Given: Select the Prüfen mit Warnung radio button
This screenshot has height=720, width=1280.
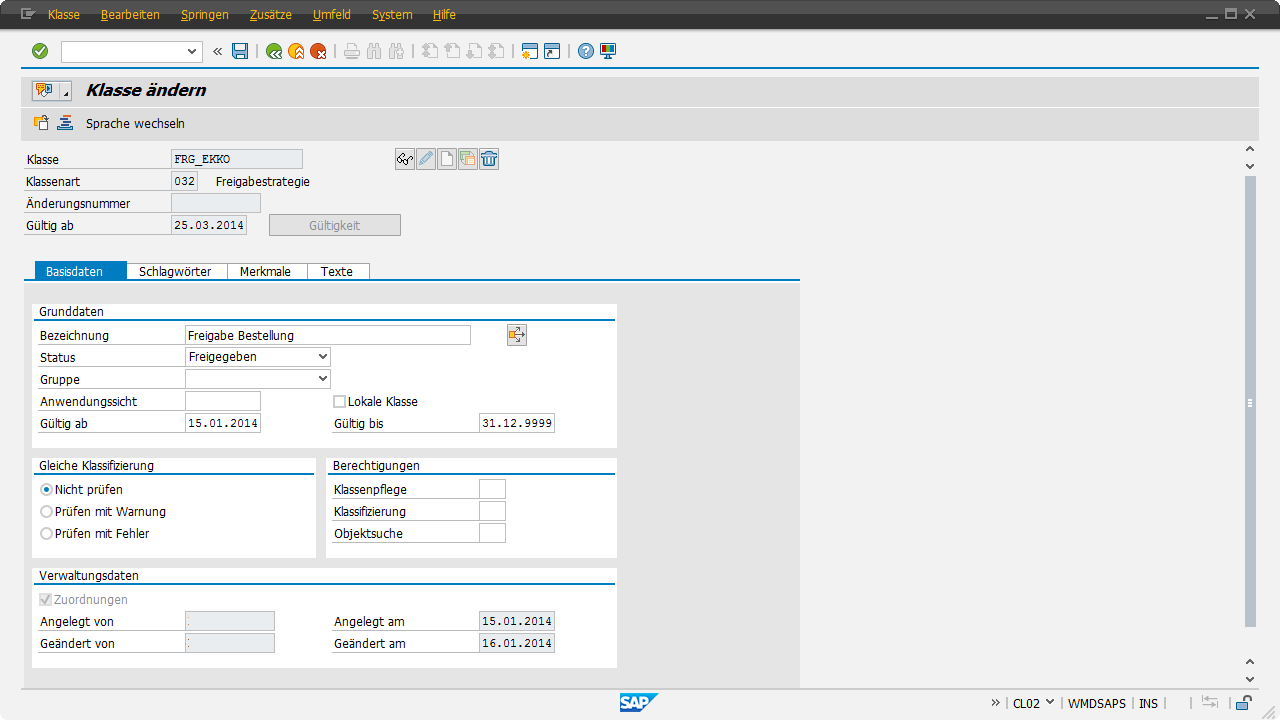Looking at the screenshot, I should pos(46,512).
